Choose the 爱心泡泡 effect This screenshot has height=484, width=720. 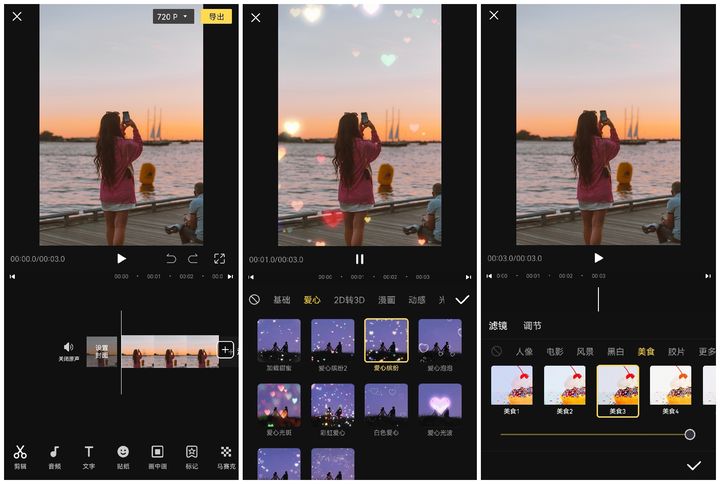(x=440, y=345)
